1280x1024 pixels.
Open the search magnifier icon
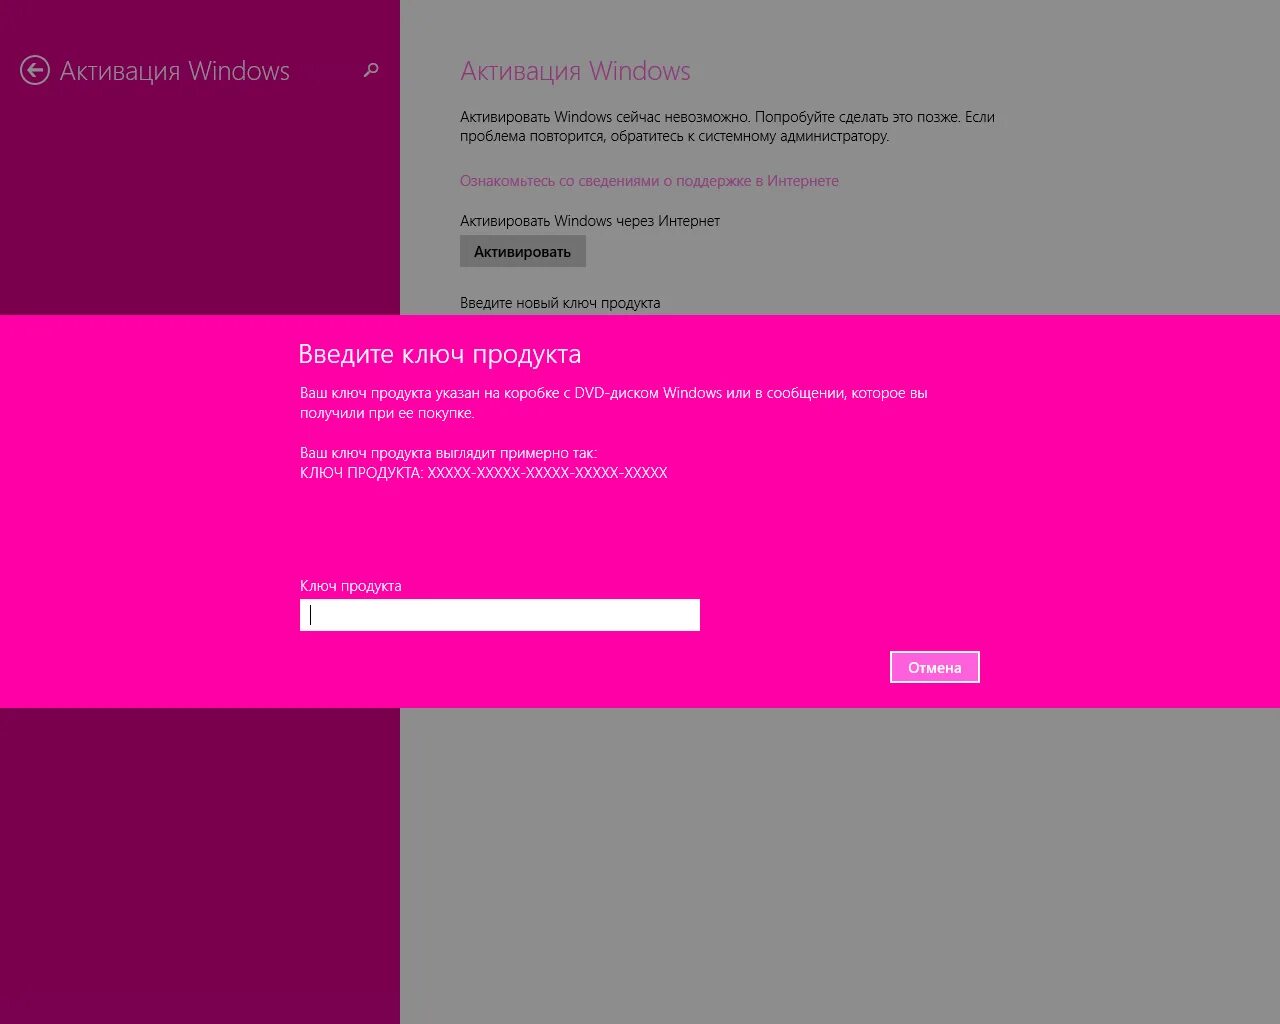pyautogui.click(x=371, y=70)
